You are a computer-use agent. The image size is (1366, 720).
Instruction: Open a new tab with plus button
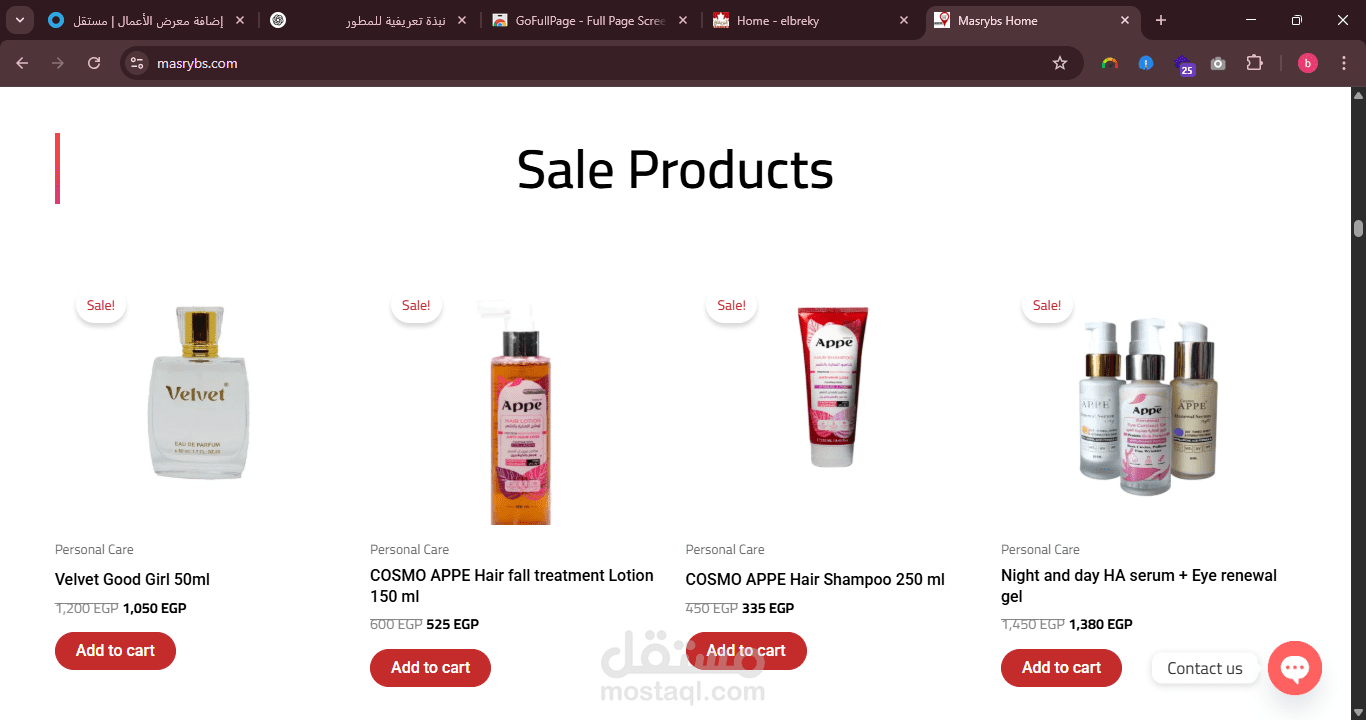(1160, 20)
